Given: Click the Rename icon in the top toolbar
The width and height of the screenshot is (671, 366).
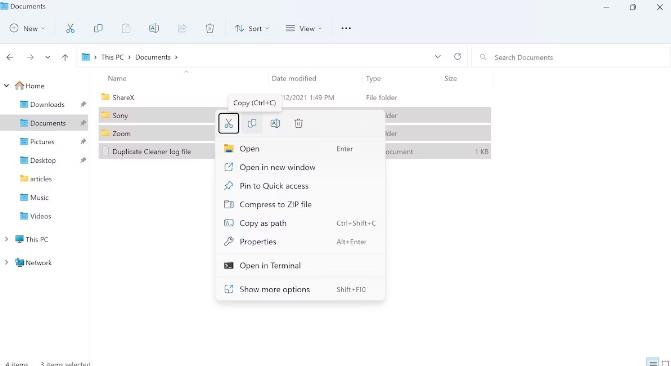Looking at the screenshot, I should tap(154, 29).
